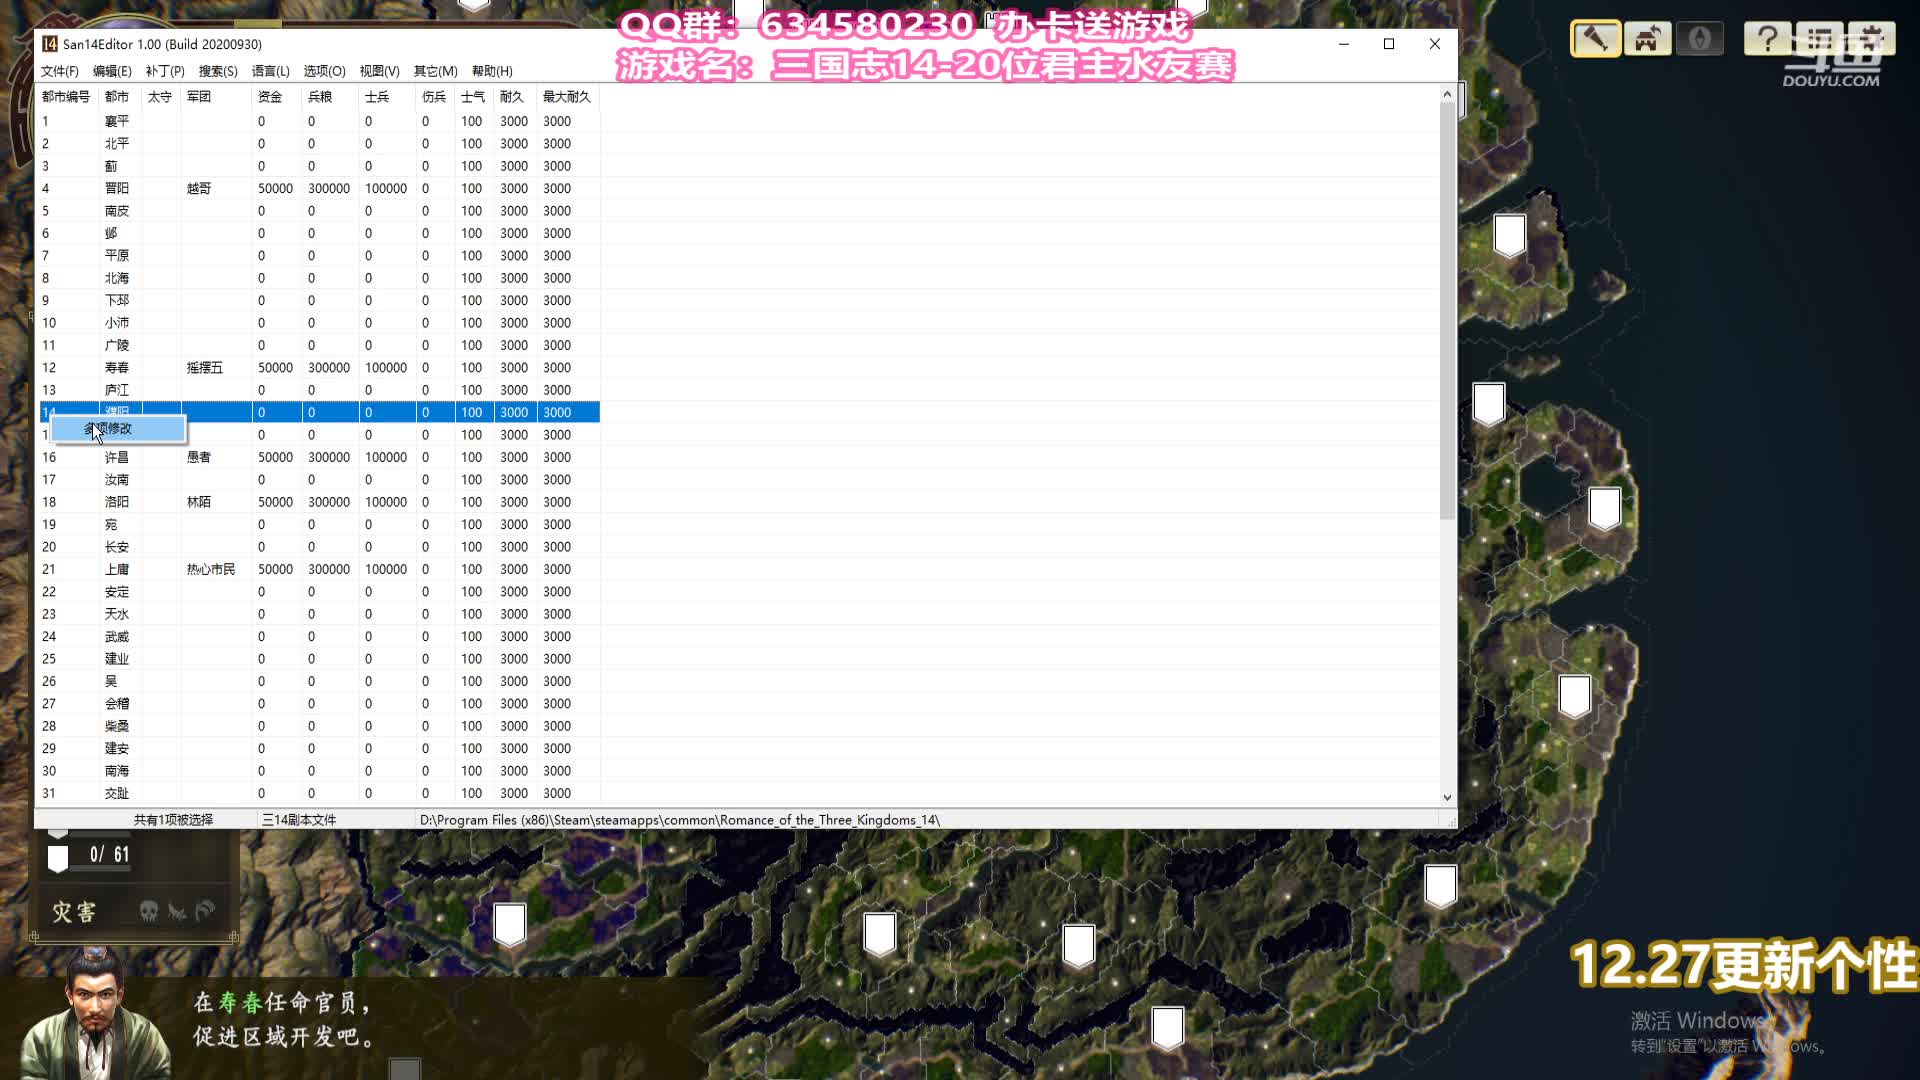The image size is (1920, 1080).
Task: Select the city row 会稽
Action: pyautogui.click(x=320, y=703)
